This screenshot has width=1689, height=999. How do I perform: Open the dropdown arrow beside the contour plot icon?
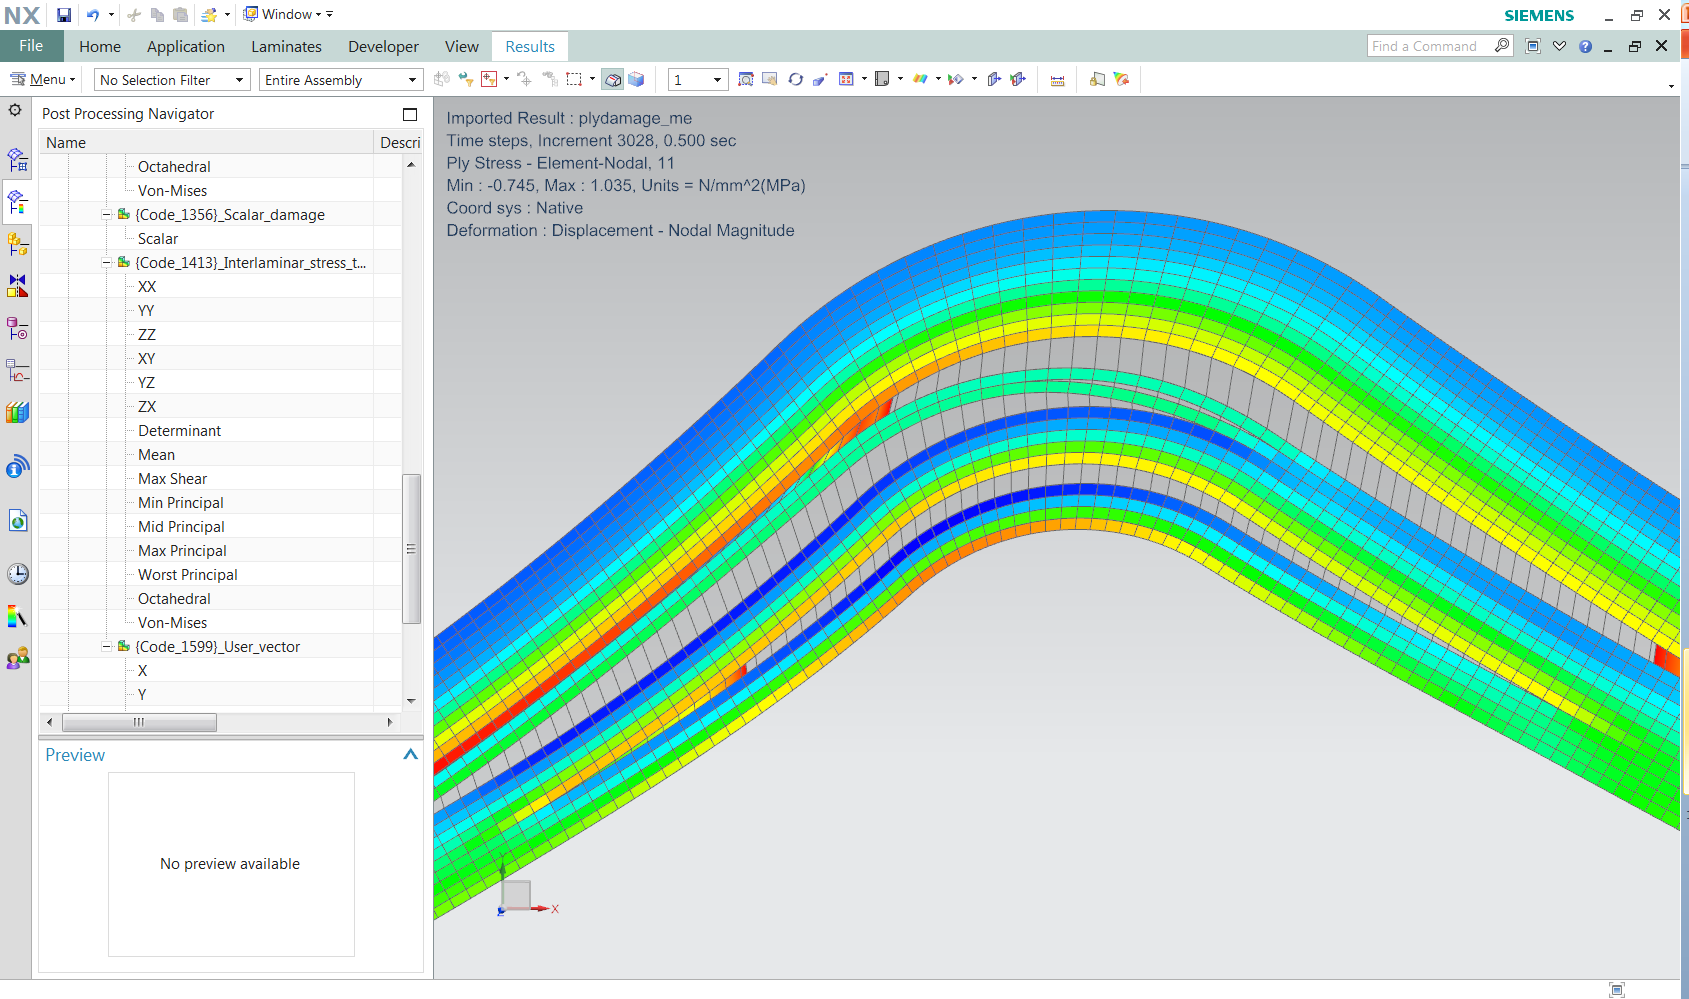[x=938, y=79]
